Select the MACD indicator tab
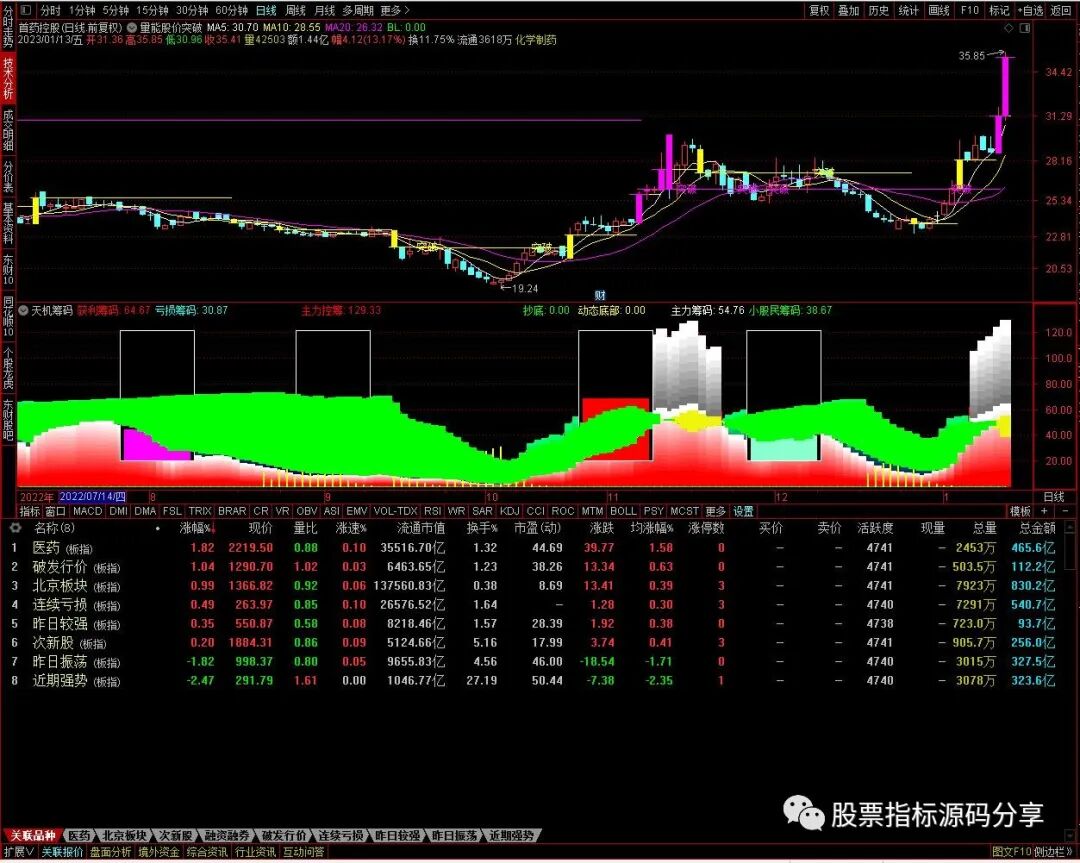Image resolution: width=1080 pixels, height=863 pixels. click(87, 511)
